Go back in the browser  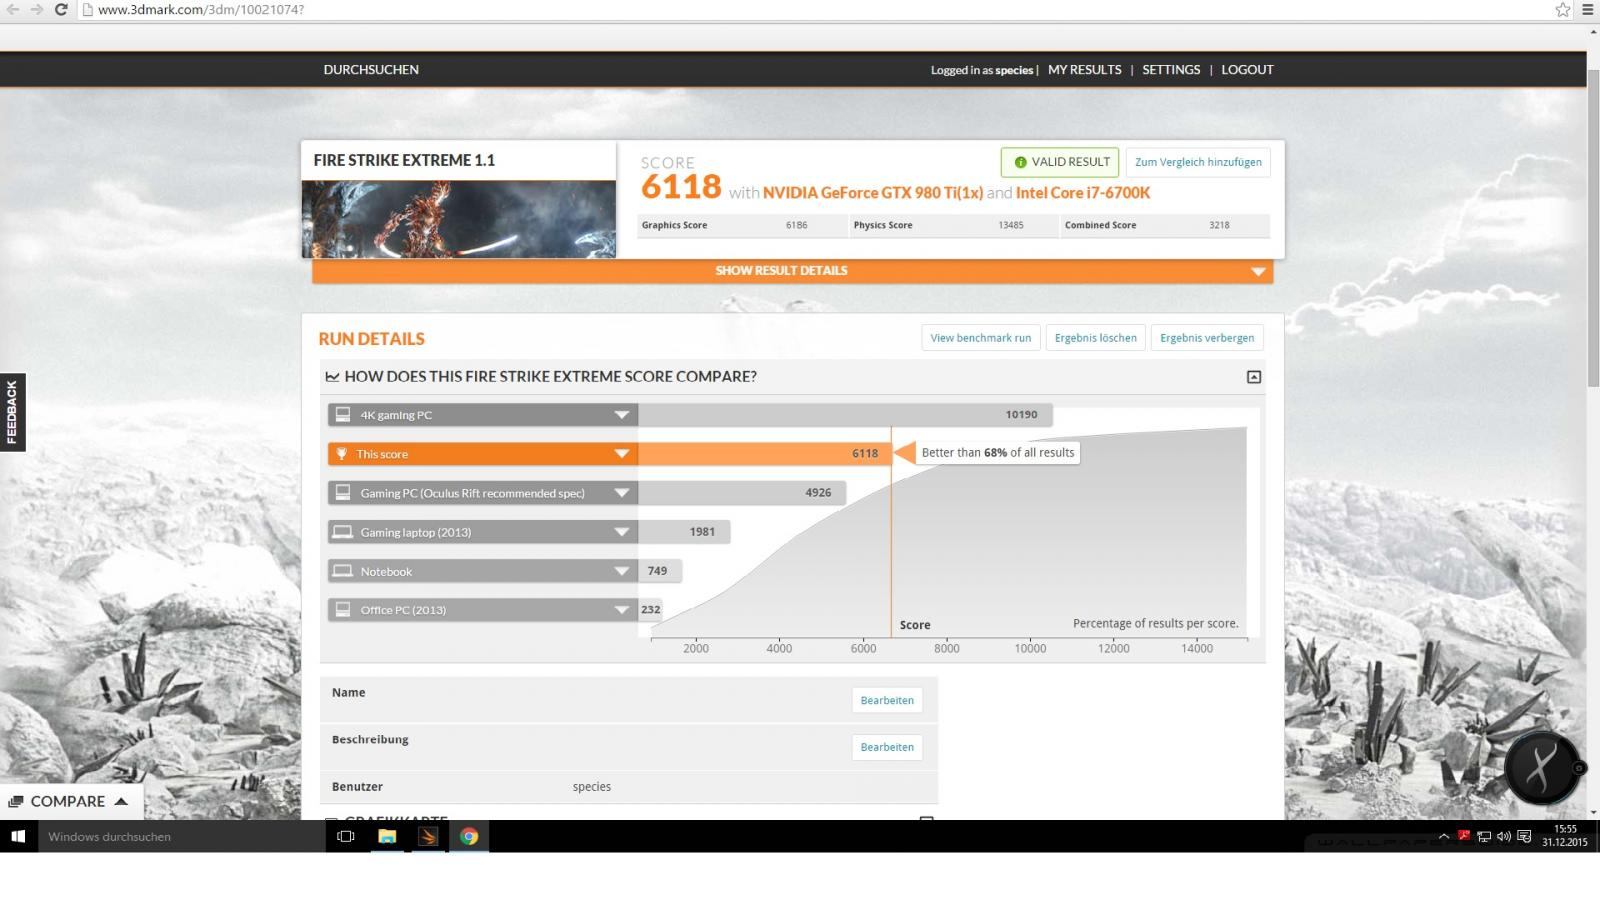pos(13,9)
